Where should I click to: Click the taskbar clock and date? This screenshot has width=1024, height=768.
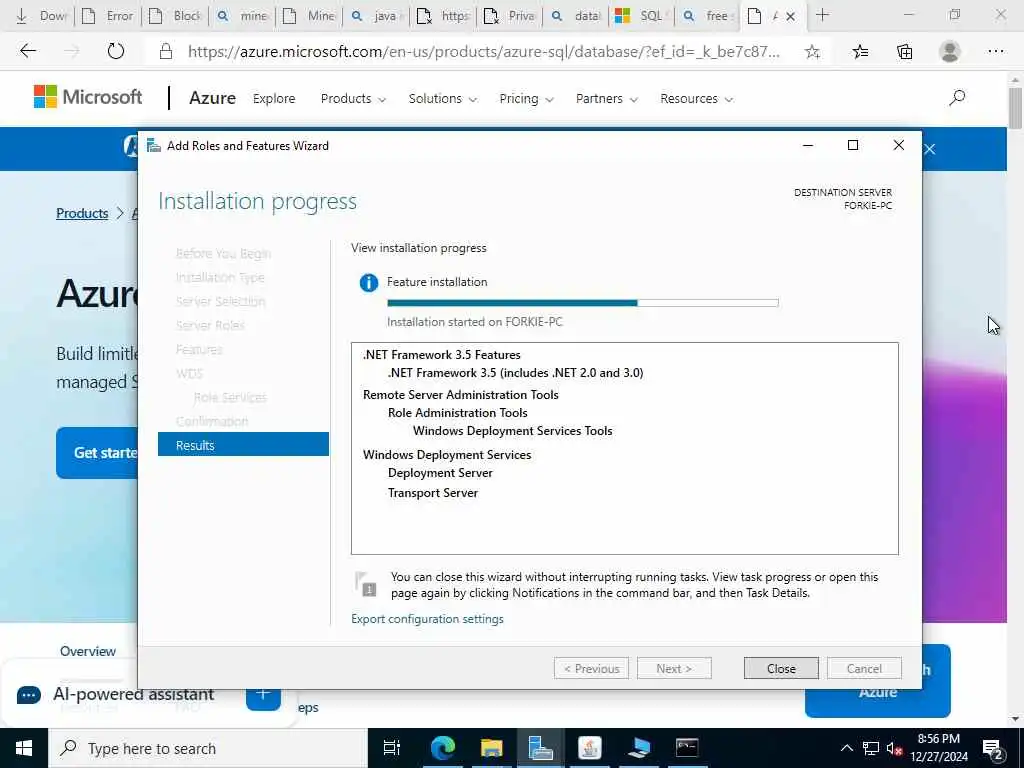tap(938, 748)
